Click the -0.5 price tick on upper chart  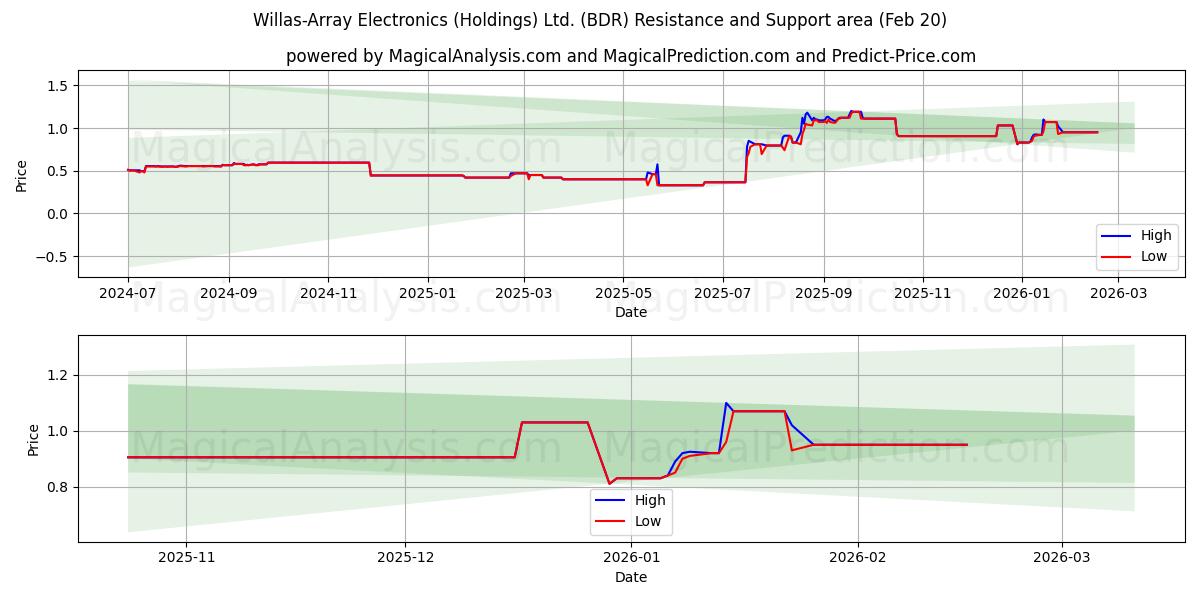(x=52, y=257)
